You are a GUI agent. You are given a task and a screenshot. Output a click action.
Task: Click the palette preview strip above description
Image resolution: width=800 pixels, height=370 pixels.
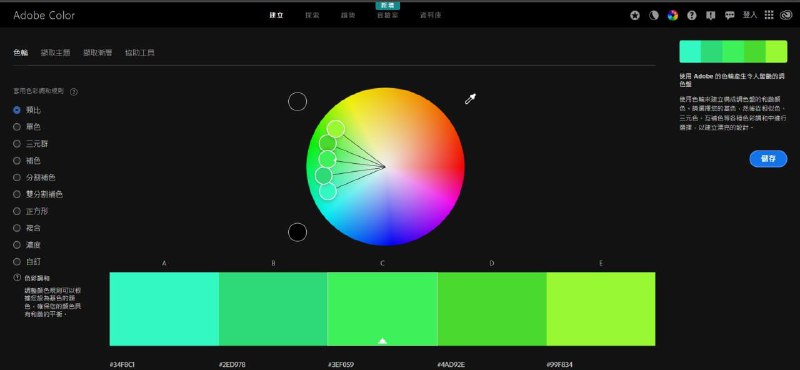pyautogui.click(x=733, y=52)
